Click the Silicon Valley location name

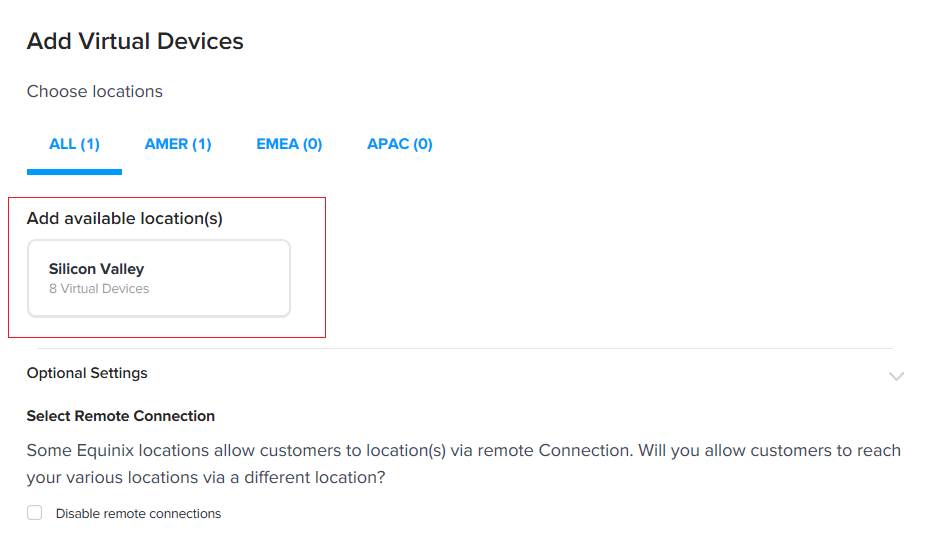pos(96,269)
